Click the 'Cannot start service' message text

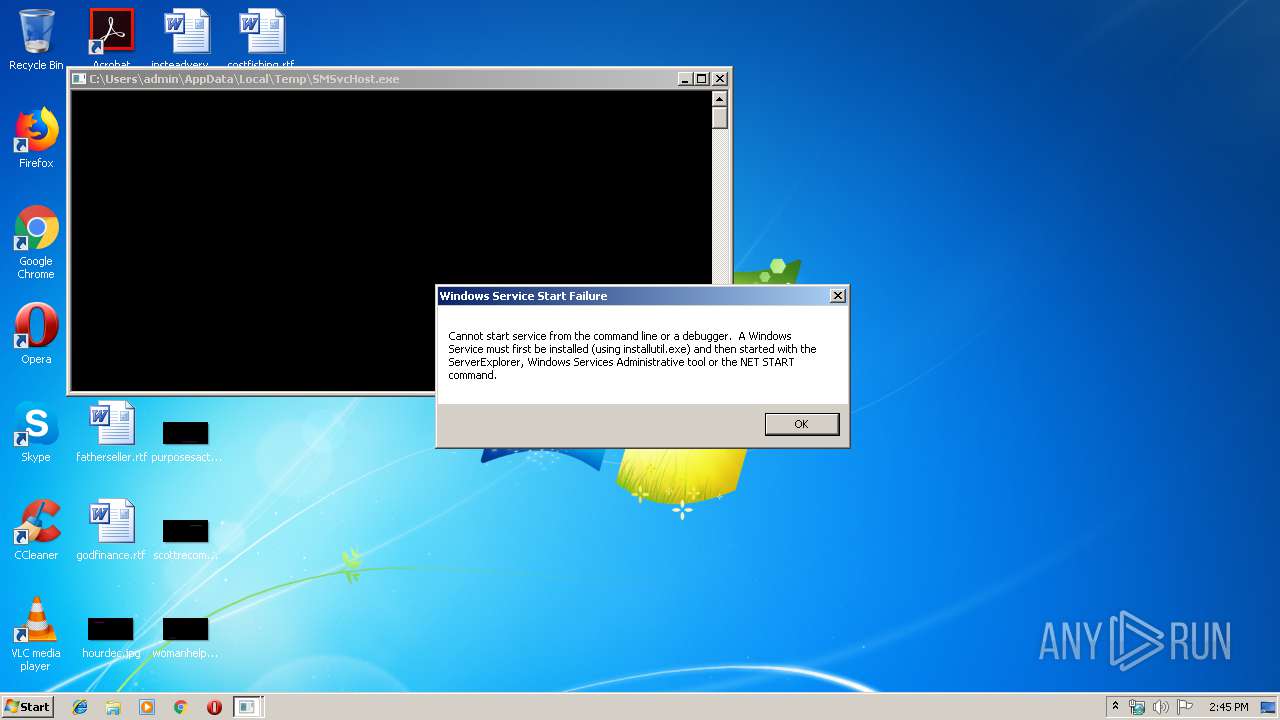click(x=632, y=355)
